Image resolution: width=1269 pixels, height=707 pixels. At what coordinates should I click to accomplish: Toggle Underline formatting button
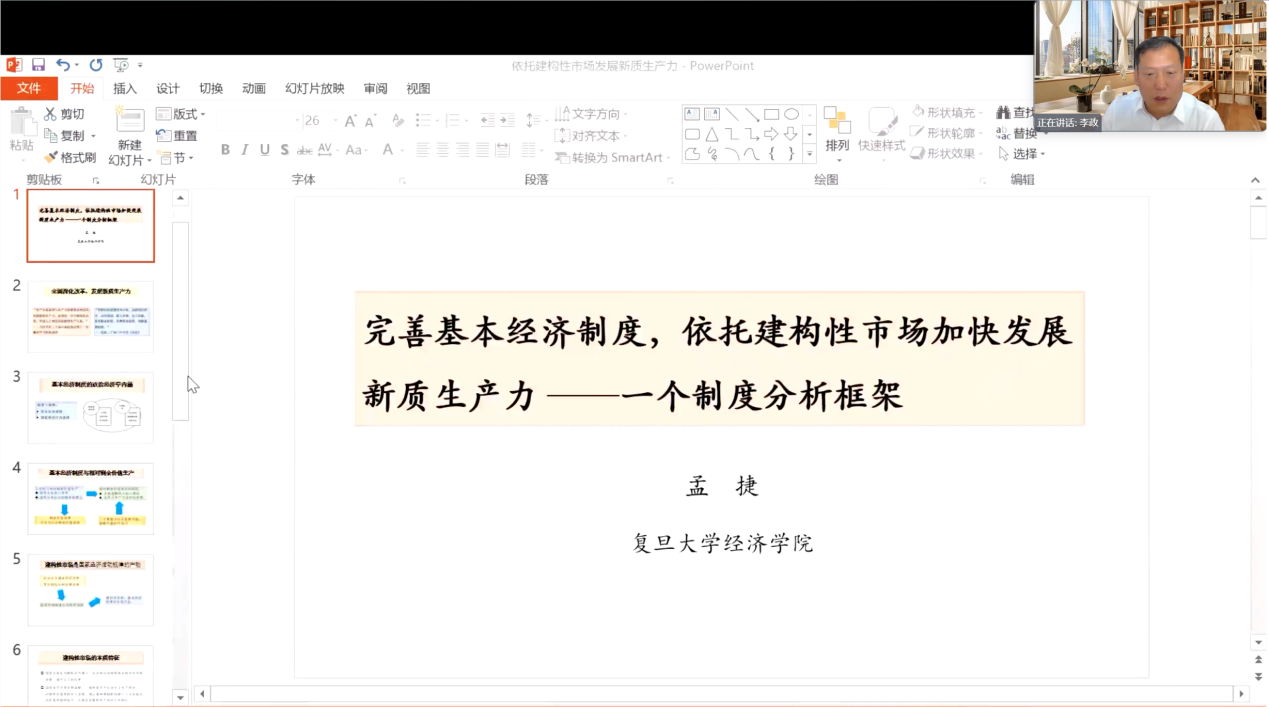[265, 150]
